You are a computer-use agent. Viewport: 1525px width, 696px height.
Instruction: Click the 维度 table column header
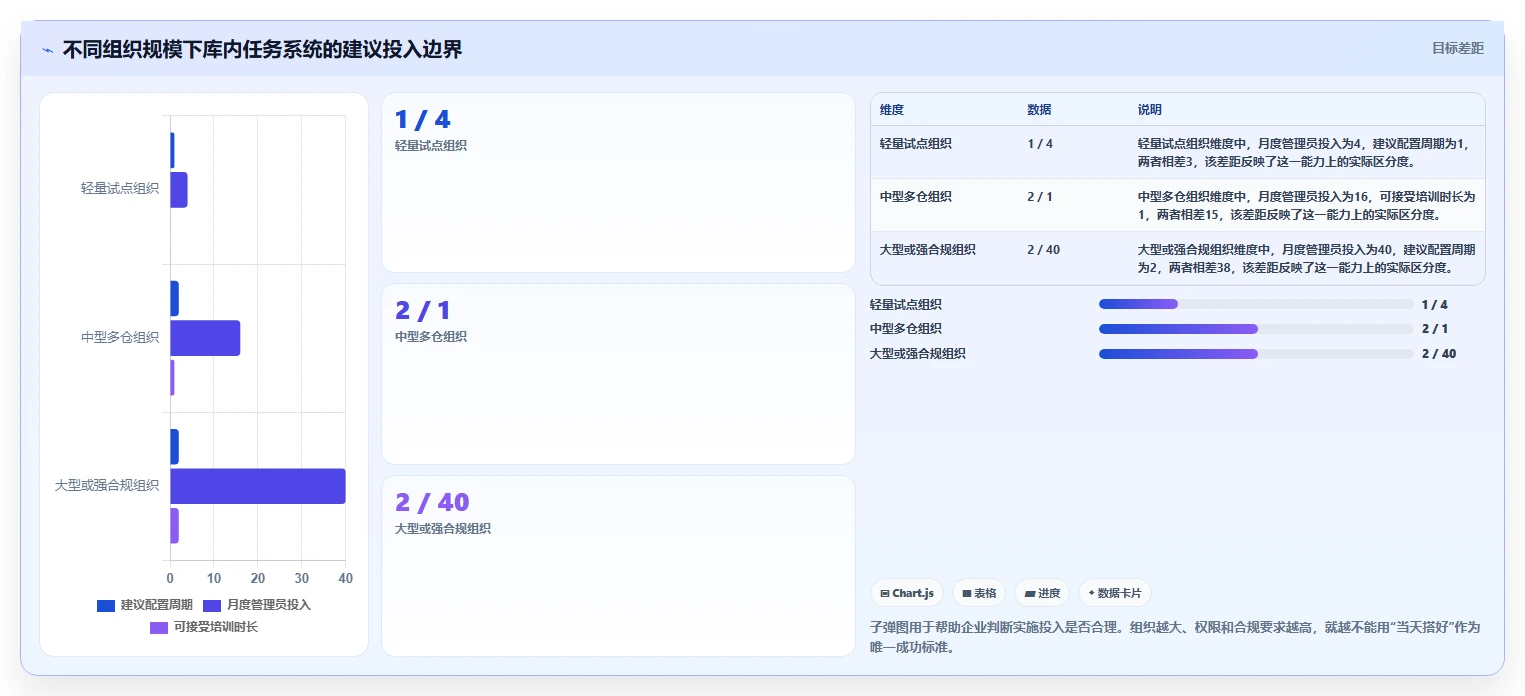tap(892, 110)
